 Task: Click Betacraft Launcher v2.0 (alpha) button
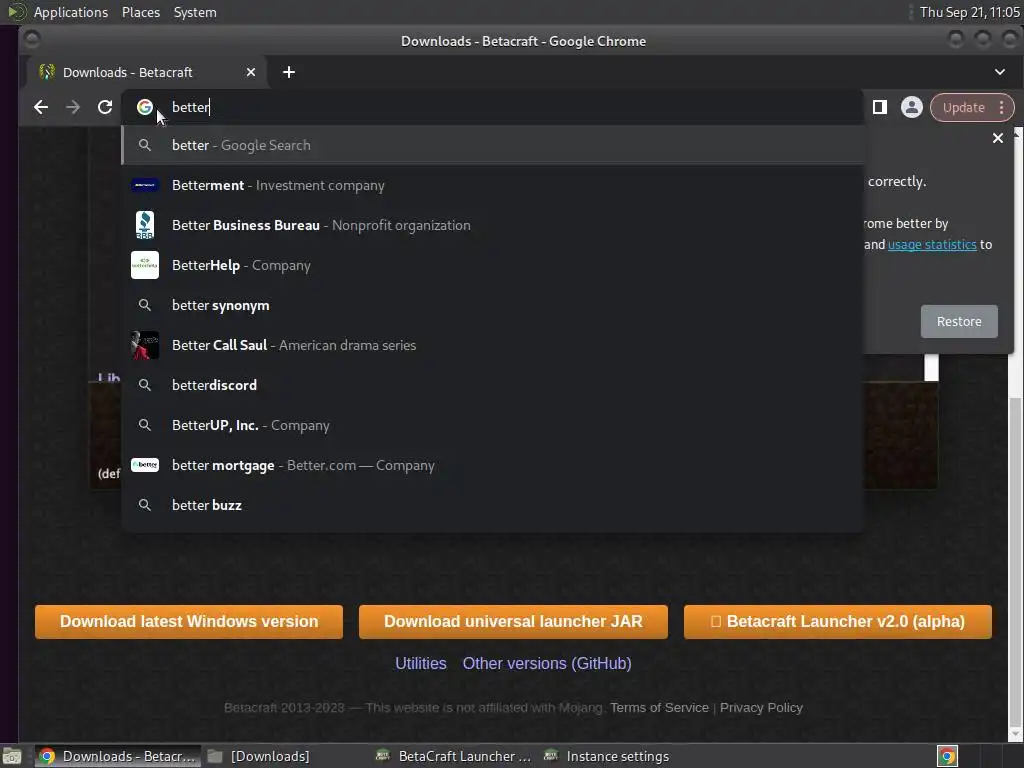pos(838,621)
